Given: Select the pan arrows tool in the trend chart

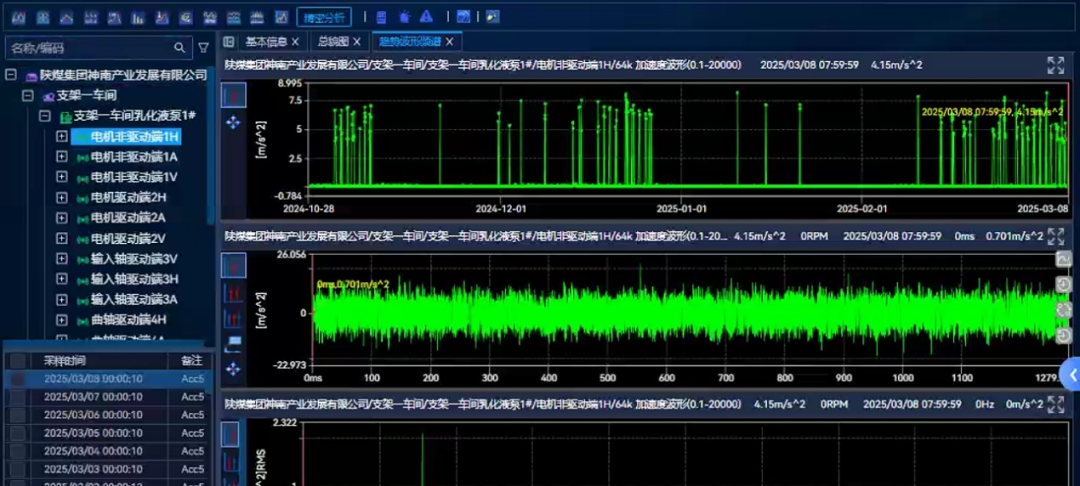Looking at the screenshot, I should click(x=233, y=123).
